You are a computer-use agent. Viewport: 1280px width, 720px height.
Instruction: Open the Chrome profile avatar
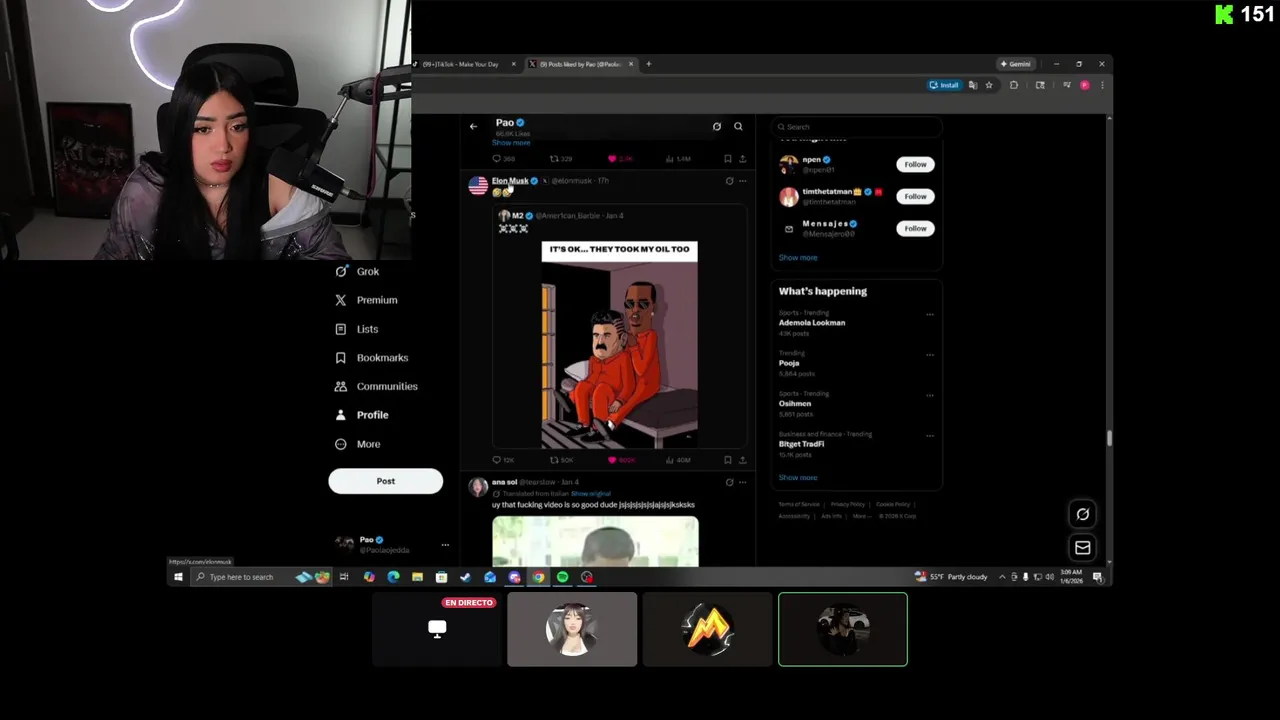click(x=1084, y=85)
